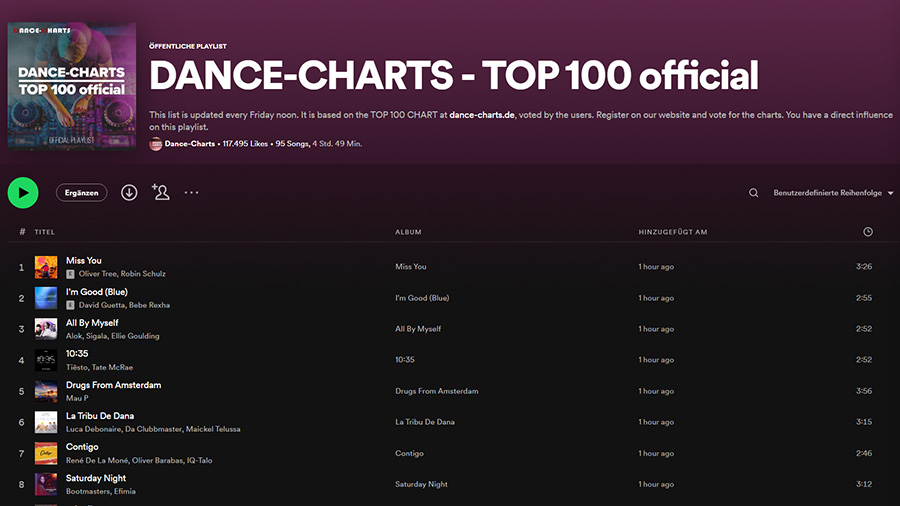Open artist Maickel Telussa

tap(213, 429)
